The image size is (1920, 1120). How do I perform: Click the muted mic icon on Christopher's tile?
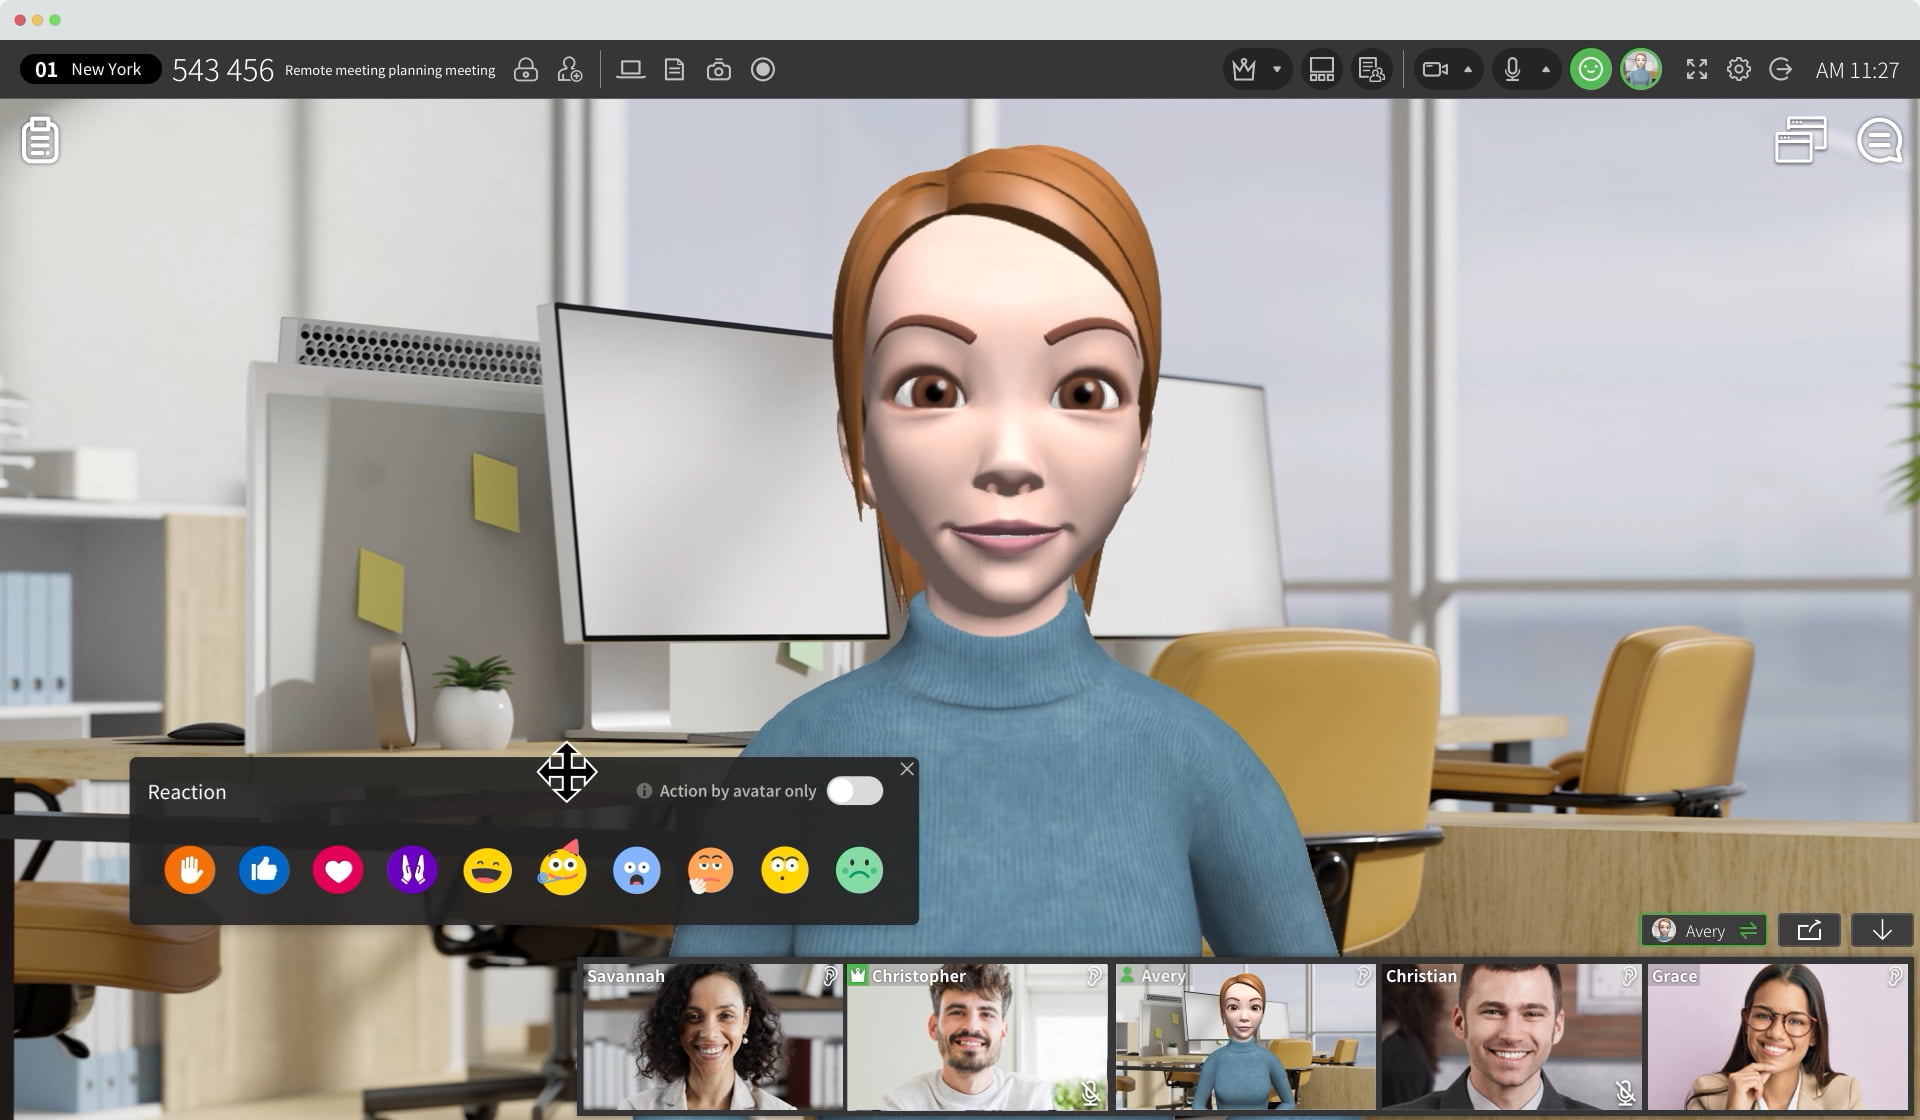pos(1090,1093)
